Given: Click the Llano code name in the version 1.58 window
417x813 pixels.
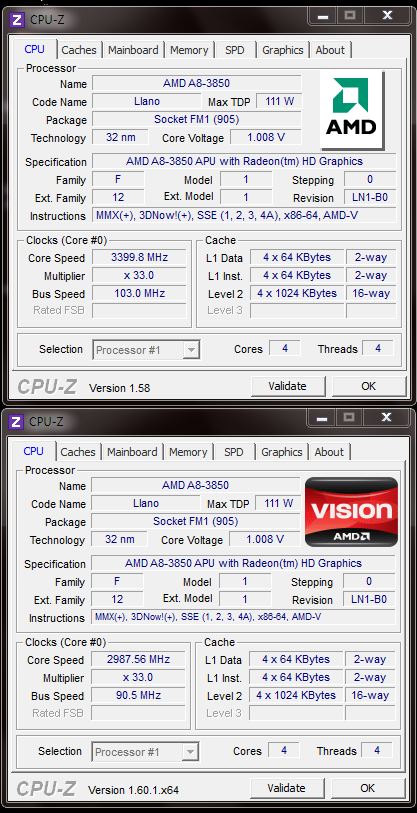Looking at the screenshot, I should point(146,101).
